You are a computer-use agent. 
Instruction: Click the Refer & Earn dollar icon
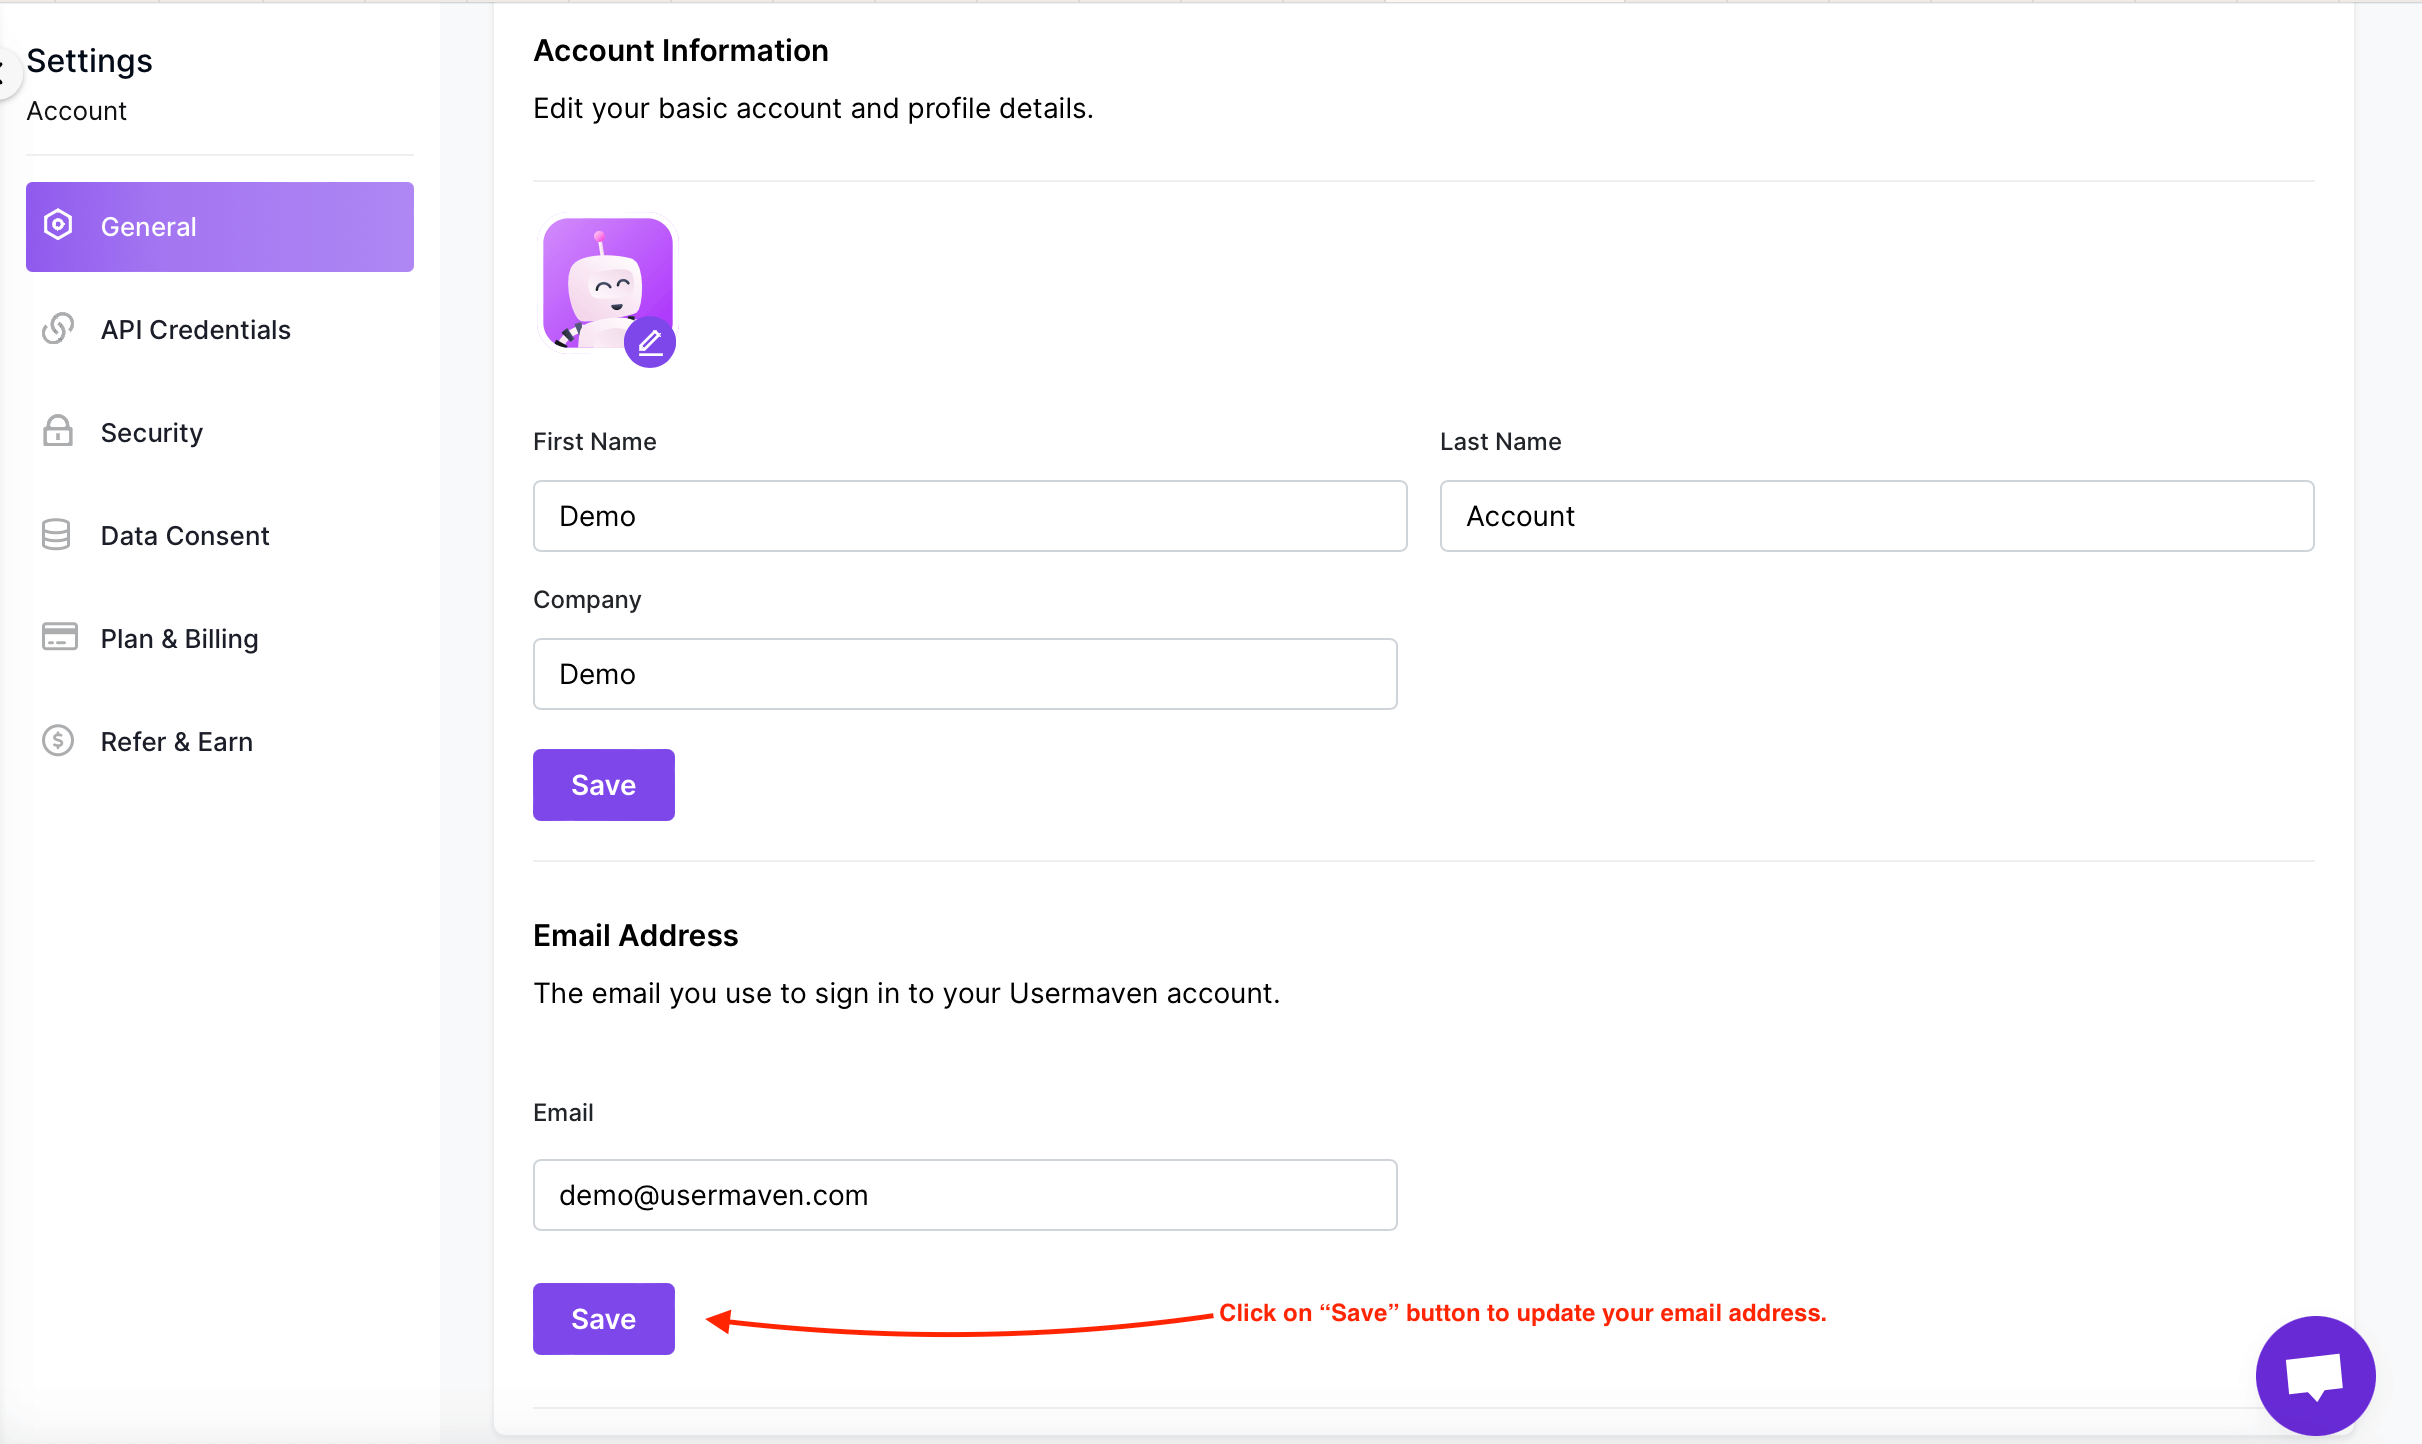(58, 741)
